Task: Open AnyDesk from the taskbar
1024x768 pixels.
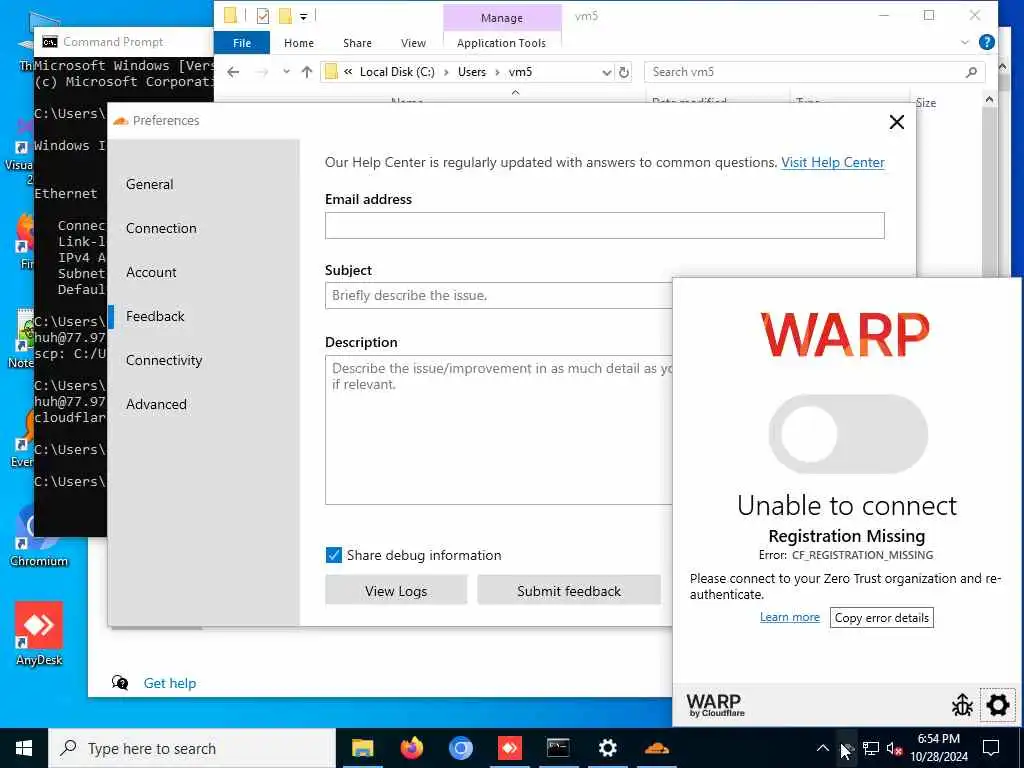Action: click(509, 748)
